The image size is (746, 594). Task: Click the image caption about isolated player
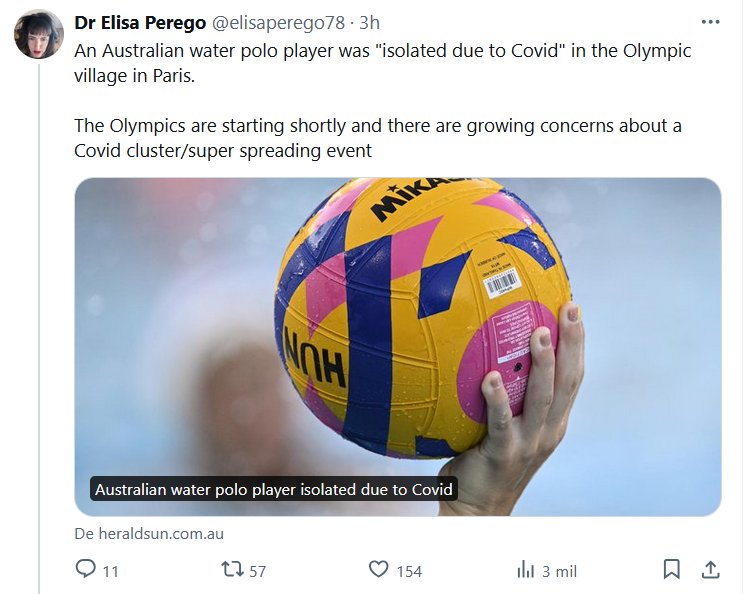(x=273, y=490)
